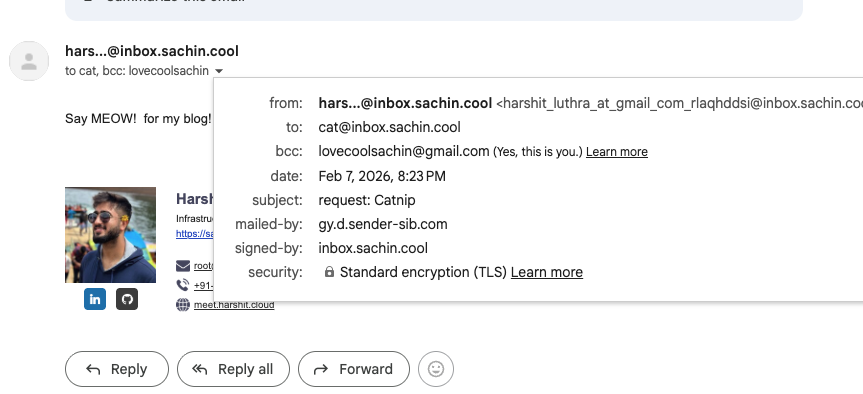
Task: Click the Standard encryption (TLS) text
Action: [x=423, y=272]
